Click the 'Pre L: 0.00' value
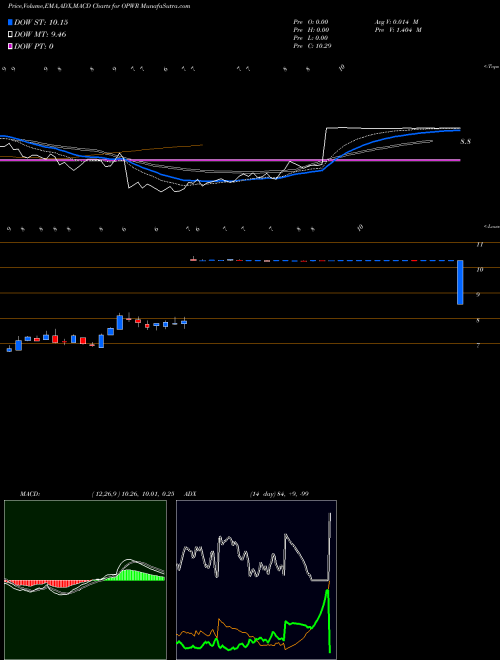 (x=311, y=38)
